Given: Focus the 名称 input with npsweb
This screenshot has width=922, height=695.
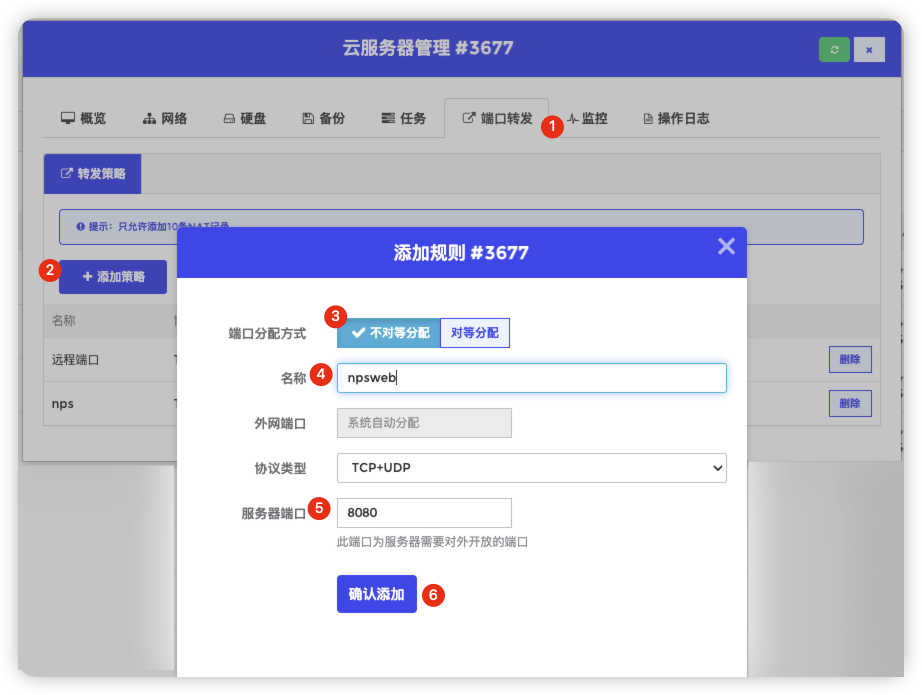Looking at the screenshot, I should [x=532, y=377].
